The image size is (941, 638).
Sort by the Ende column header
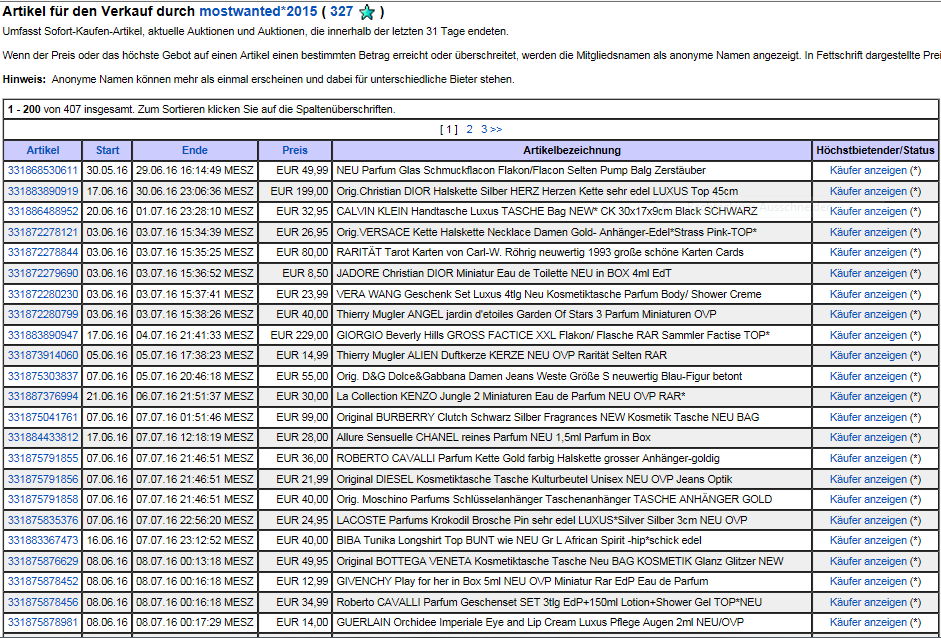click(195, 150)
